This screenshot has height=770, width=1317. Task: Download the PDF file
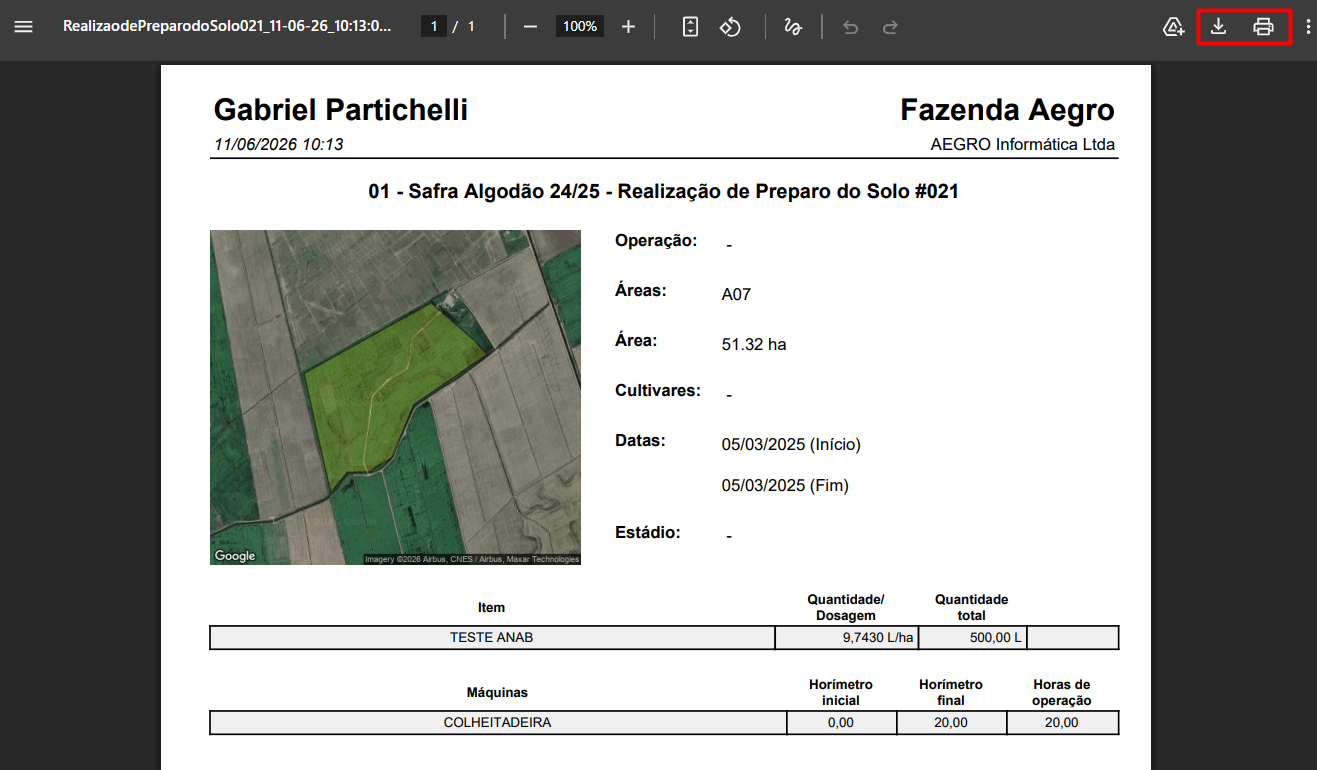coord(1218,27)
